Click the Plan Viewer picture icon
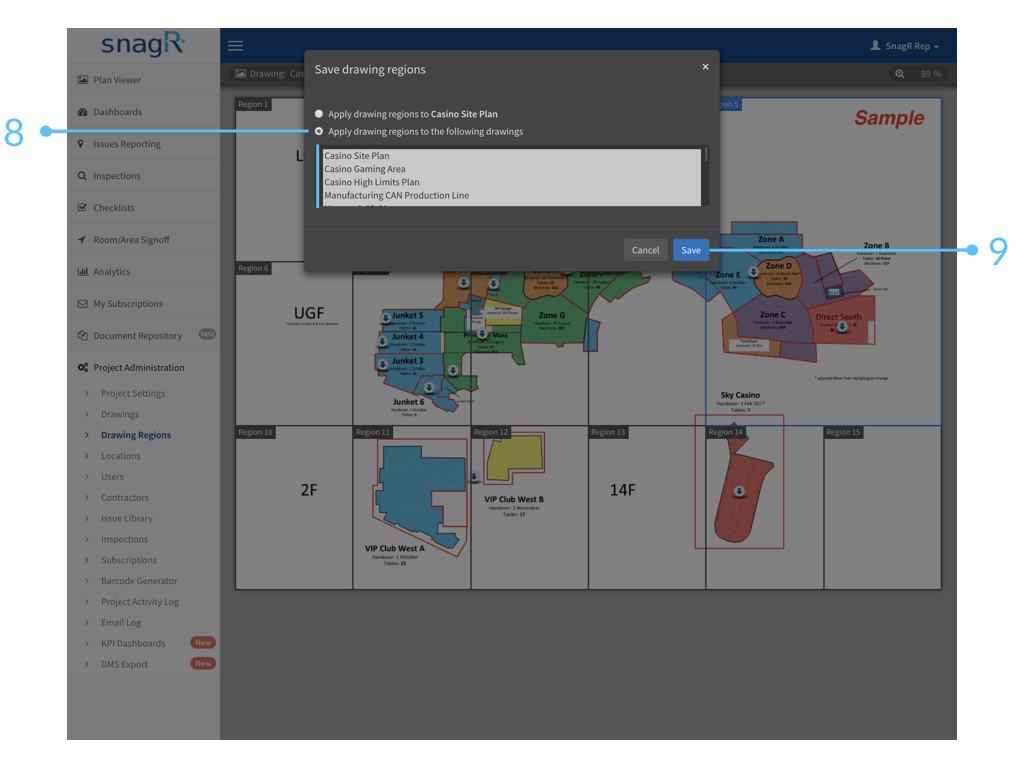1024x768 pixels. (83, 80)
